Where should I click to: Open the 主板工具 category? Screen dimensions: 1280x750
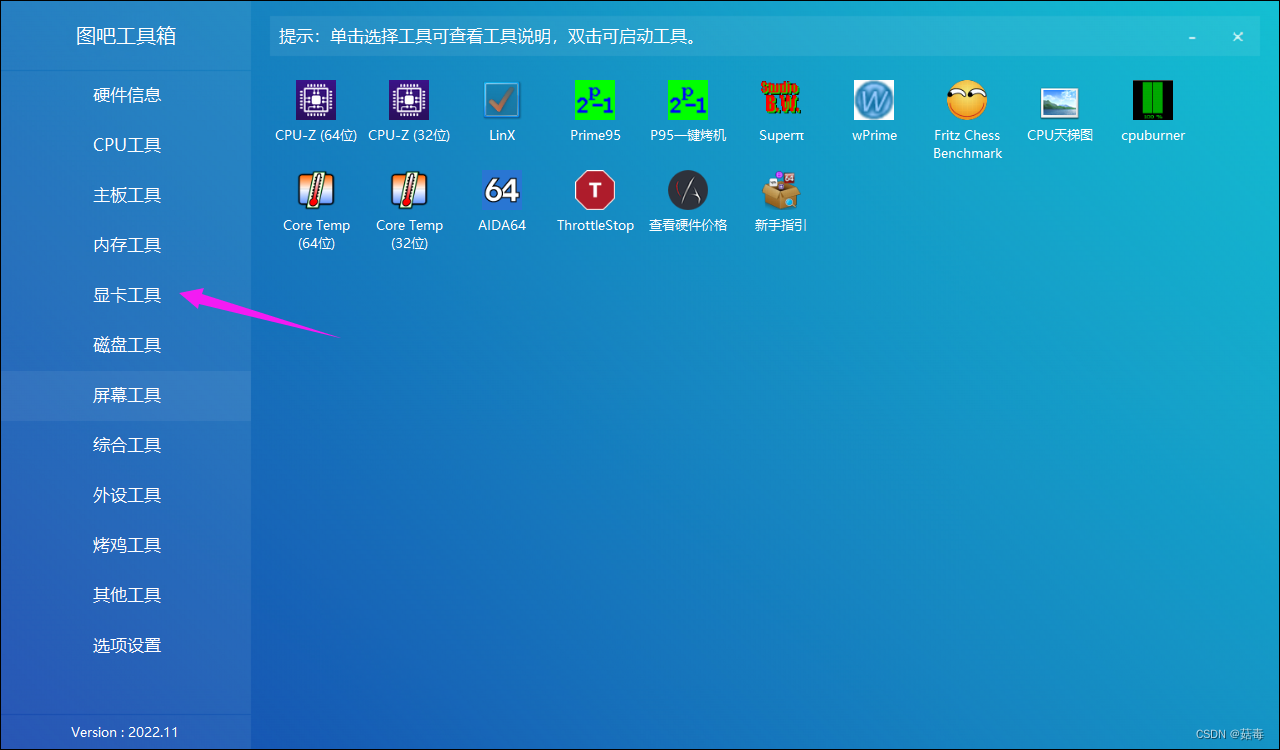pos(126,196)
